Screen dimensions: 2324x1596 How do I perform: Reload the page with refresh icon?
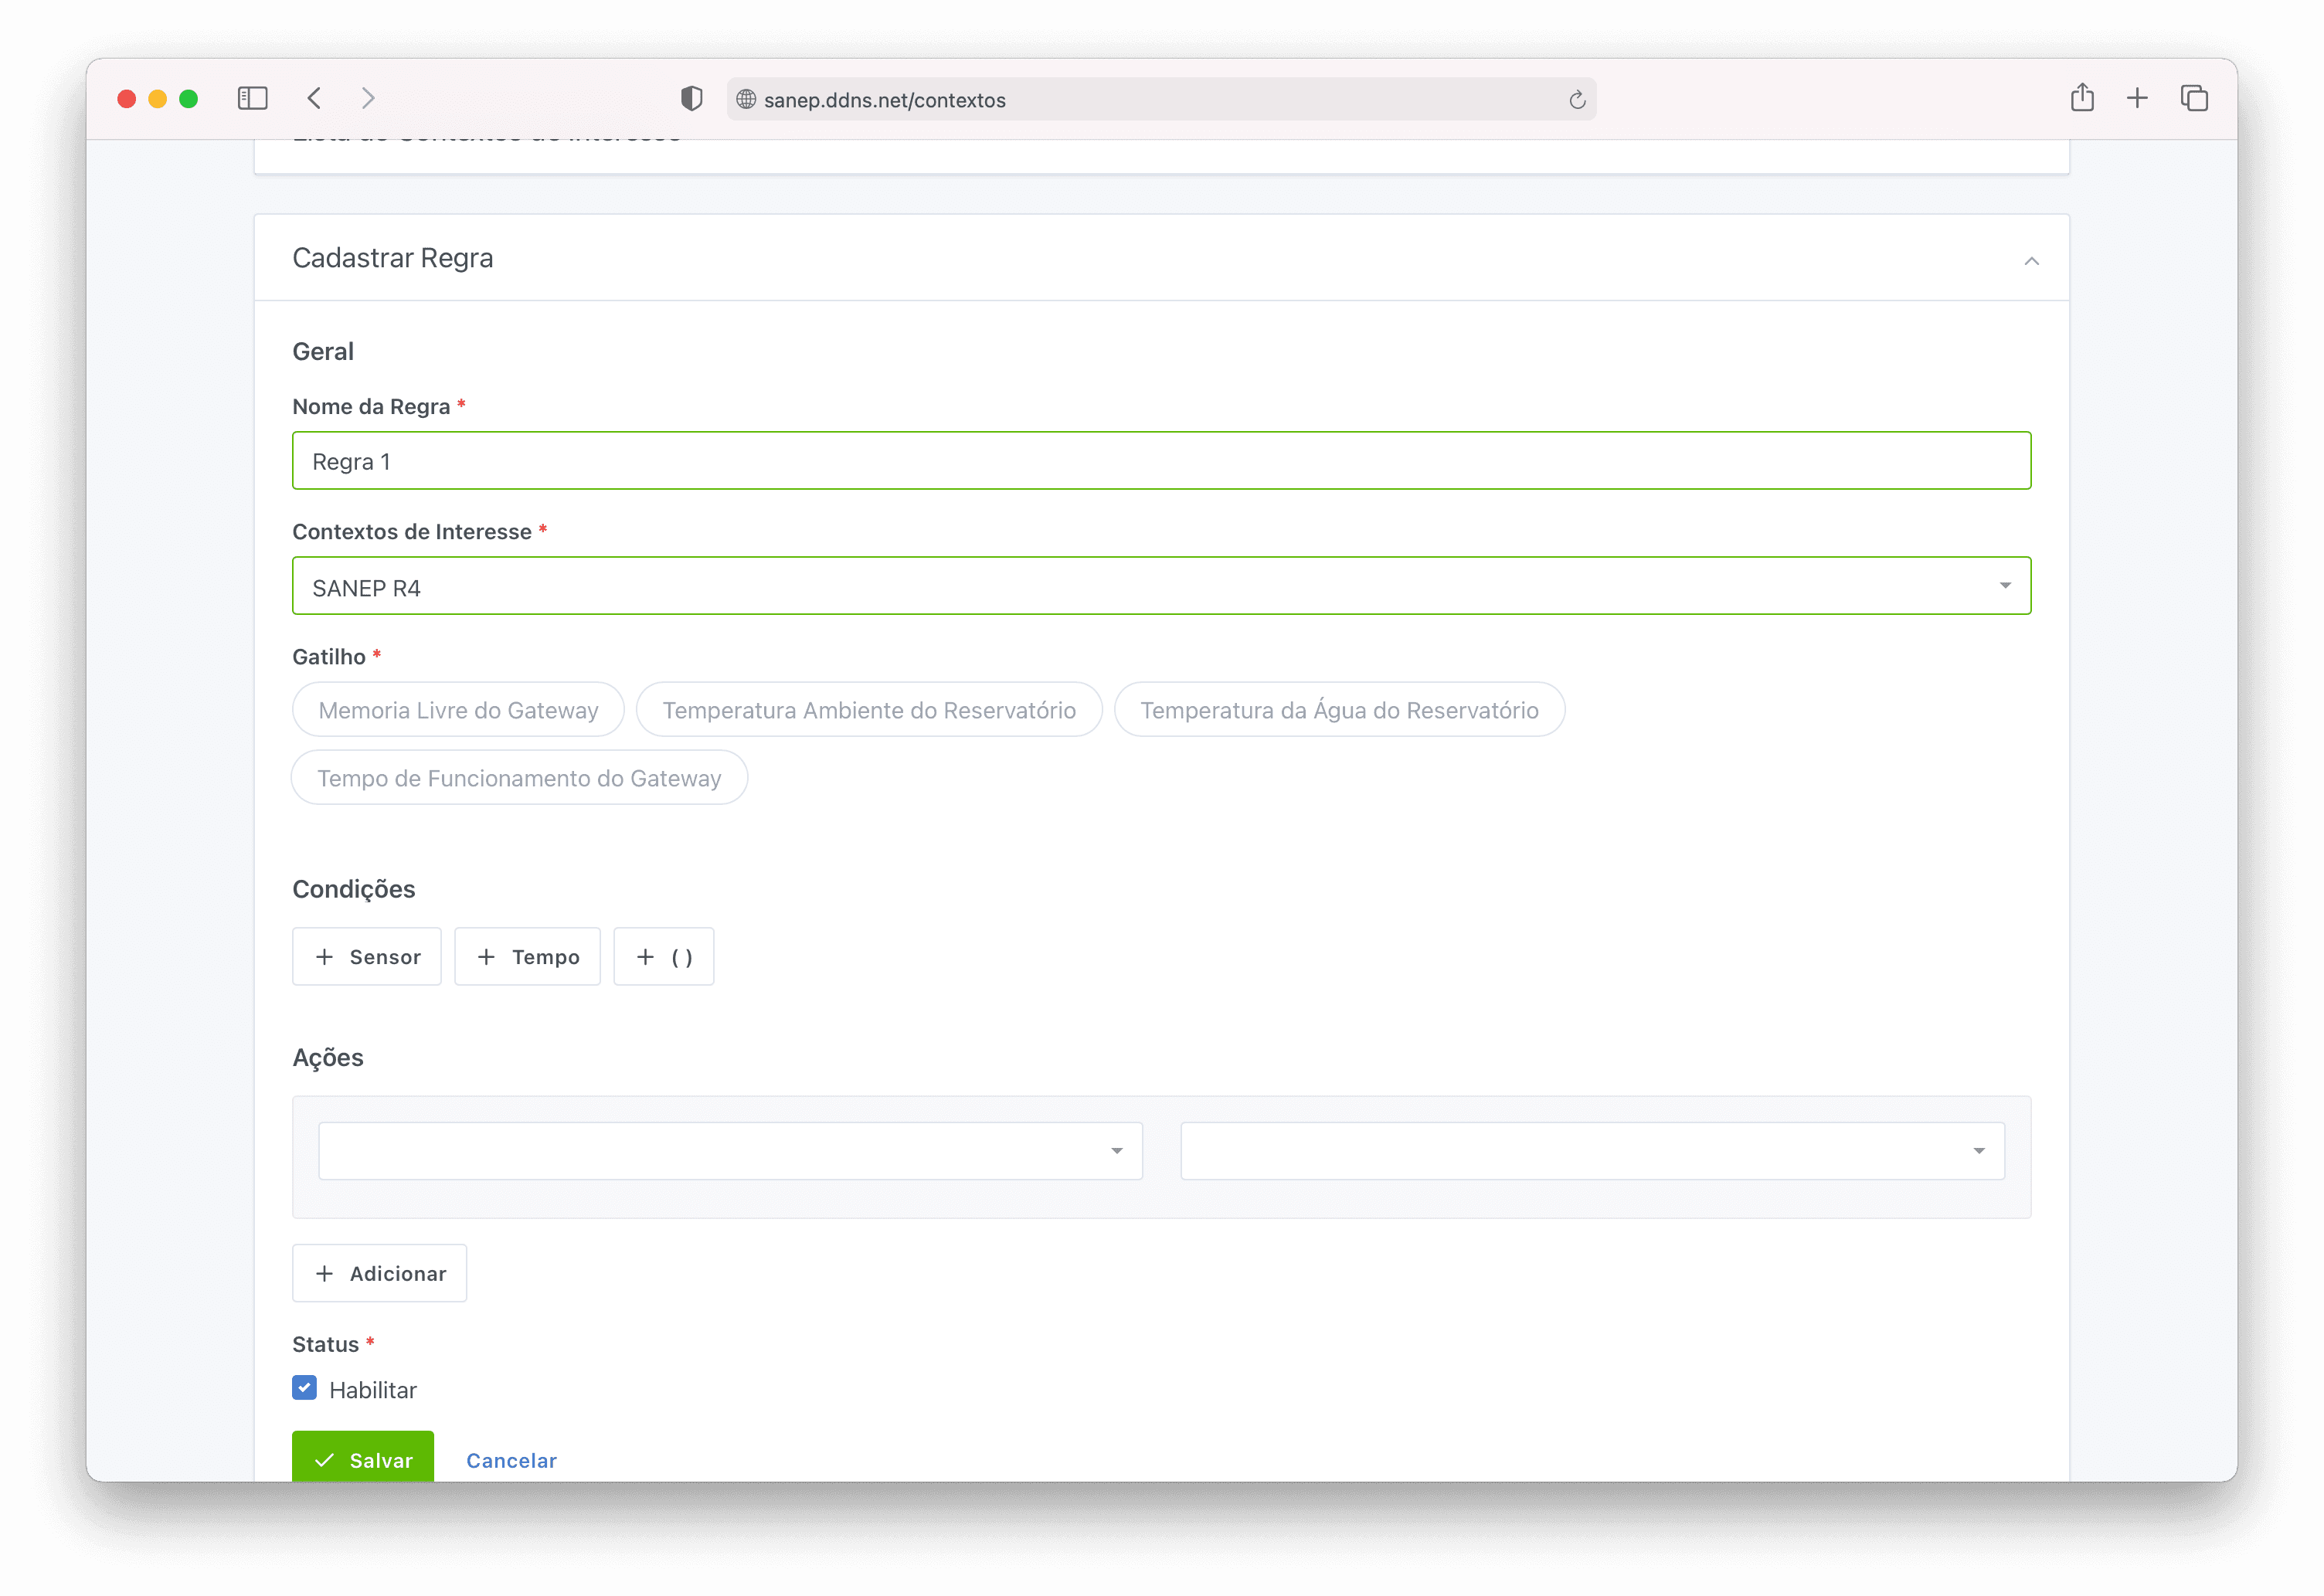[1577, 99]
